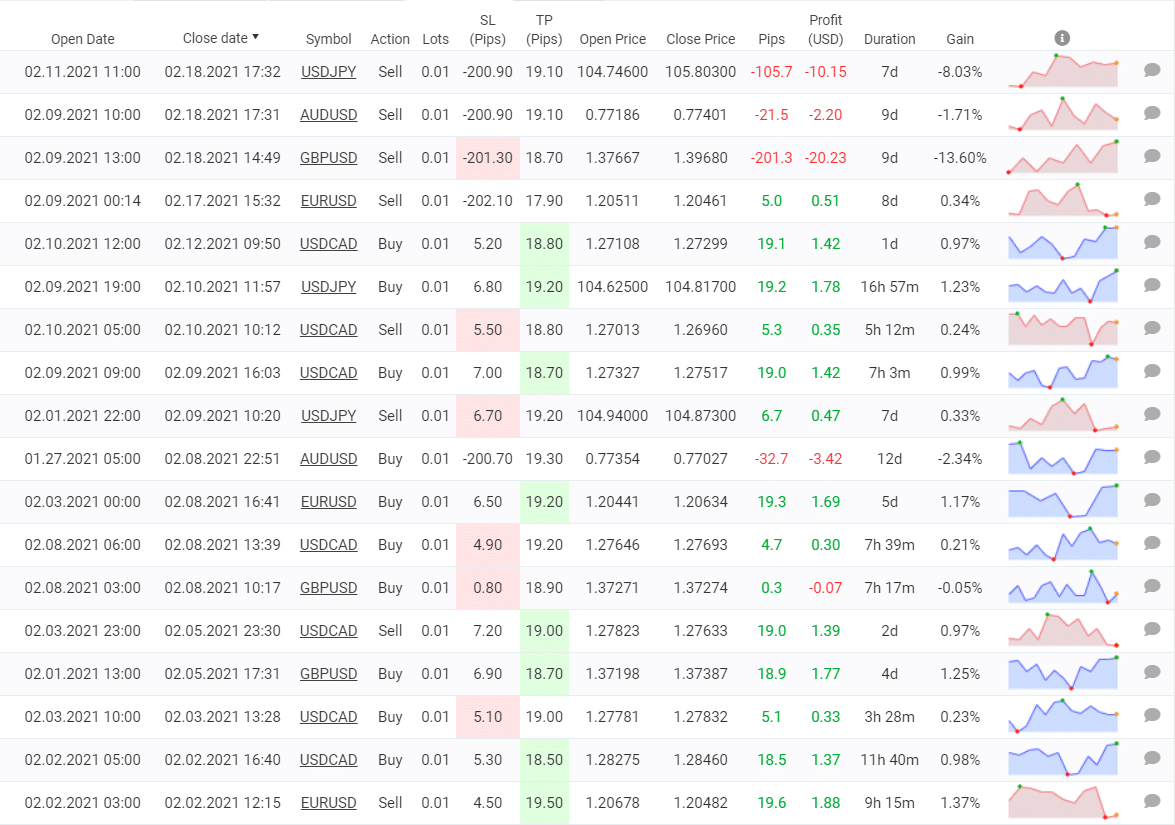Image resolution: width=1175 pixels, height=825 pixels.
Task: Open comment bubble for USDJPY trade opened 02.09.2021 19:00
Action: (x=1152, y=285)
